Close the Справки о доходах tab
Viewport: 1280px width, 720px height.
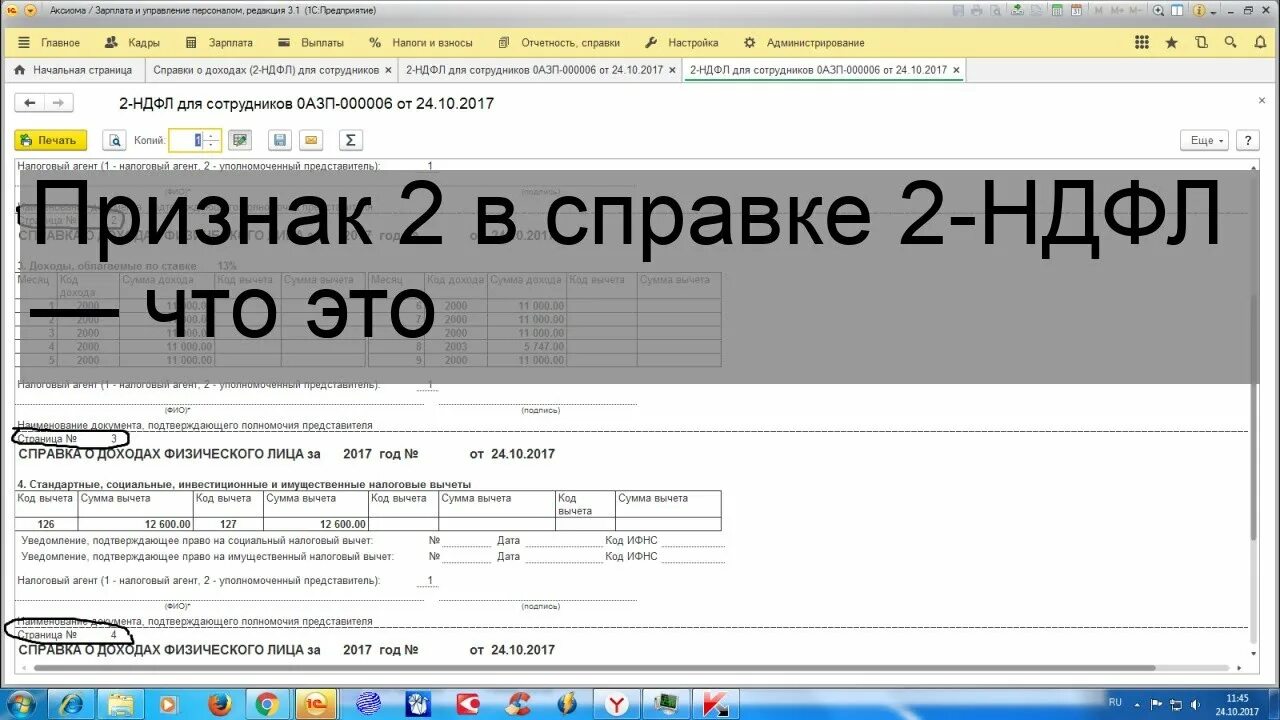[x=388, y=71]
